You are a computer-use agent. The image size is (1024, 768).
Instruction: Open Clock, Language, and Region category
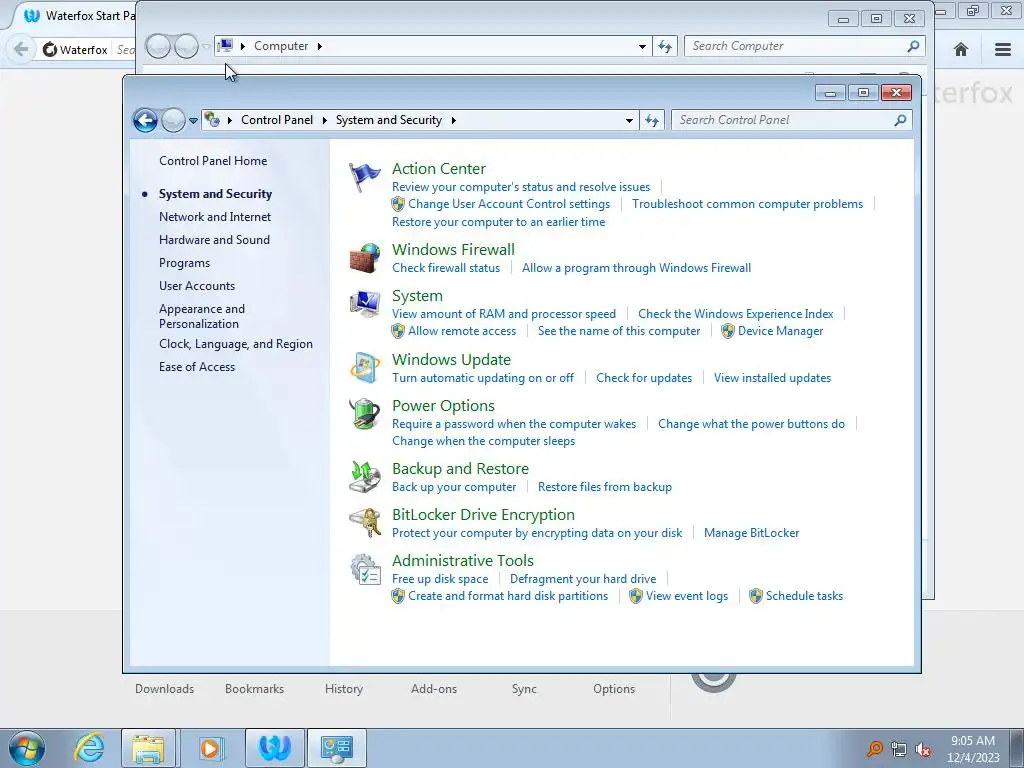(236, 344)
